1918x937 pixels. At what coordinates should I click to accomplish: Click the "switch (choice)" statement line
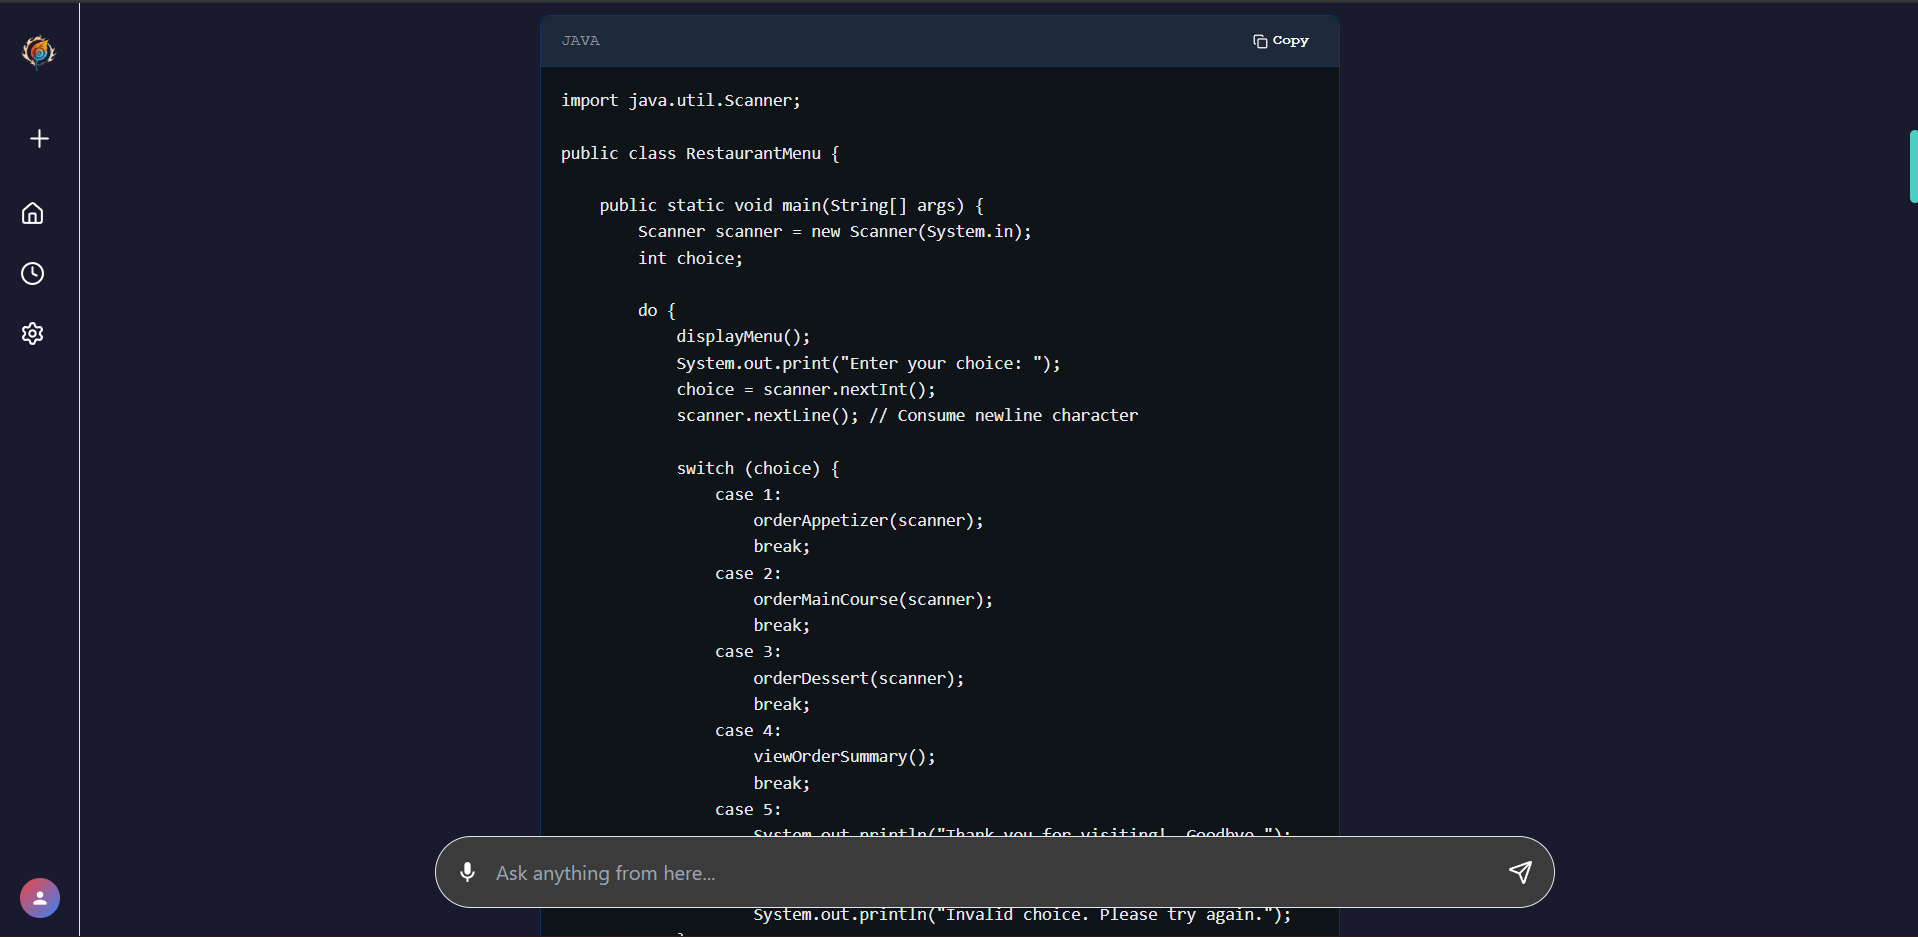(x=757, y=468)
